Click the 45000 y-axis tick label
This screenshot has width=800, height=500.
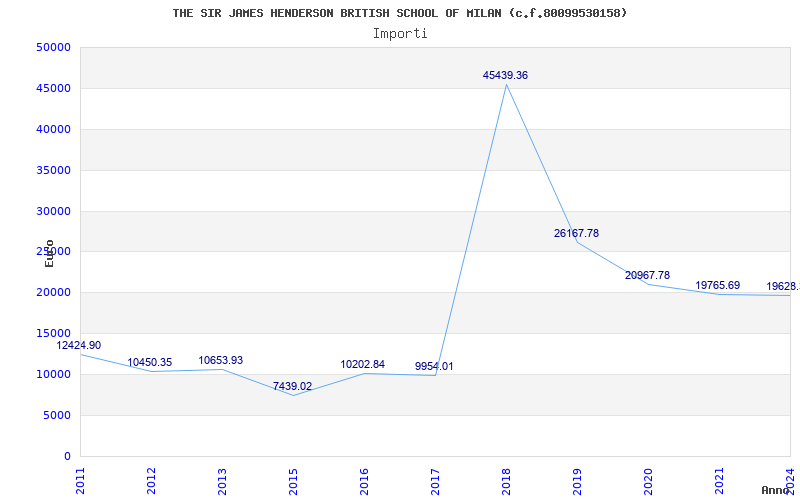click(x=53, y=89)
